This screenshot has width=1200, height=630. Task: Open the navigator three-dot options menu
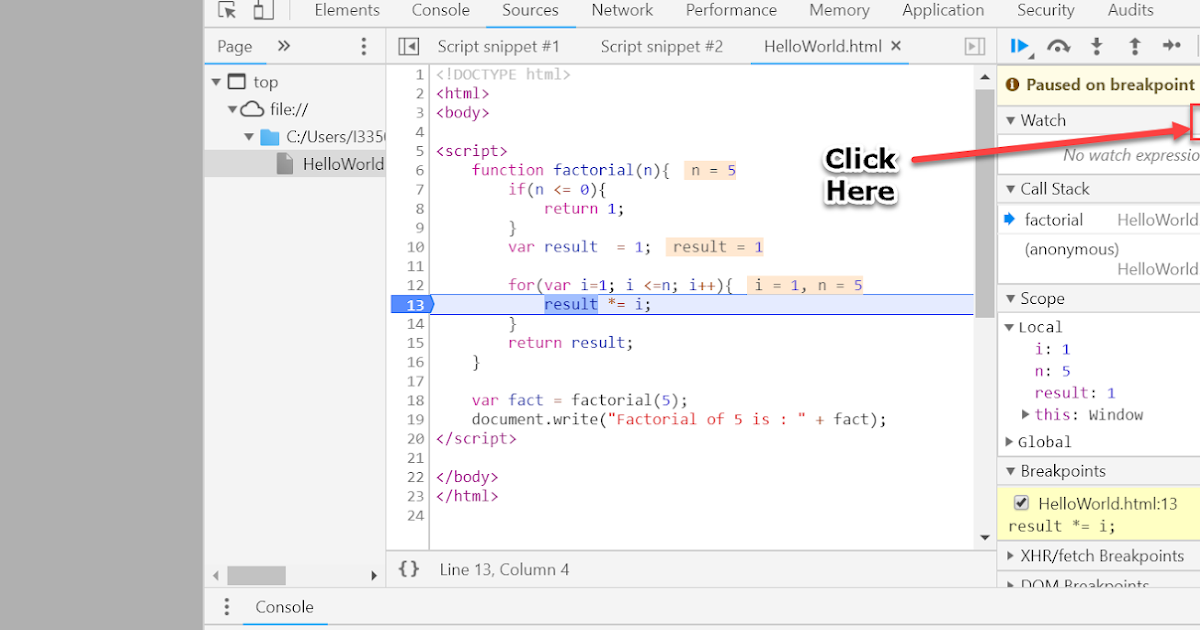click(x=364, y=46)
